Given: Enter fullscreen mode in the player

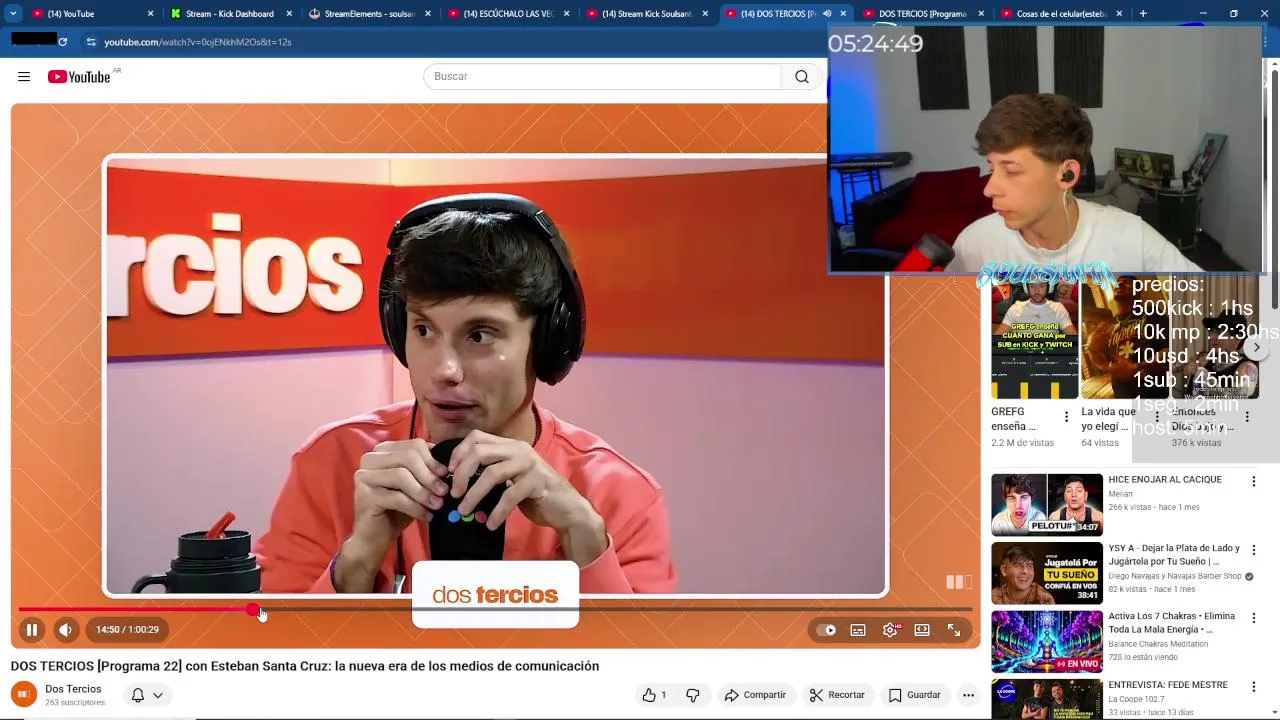Looking at the screenshot, I should [x=954, y=630].
